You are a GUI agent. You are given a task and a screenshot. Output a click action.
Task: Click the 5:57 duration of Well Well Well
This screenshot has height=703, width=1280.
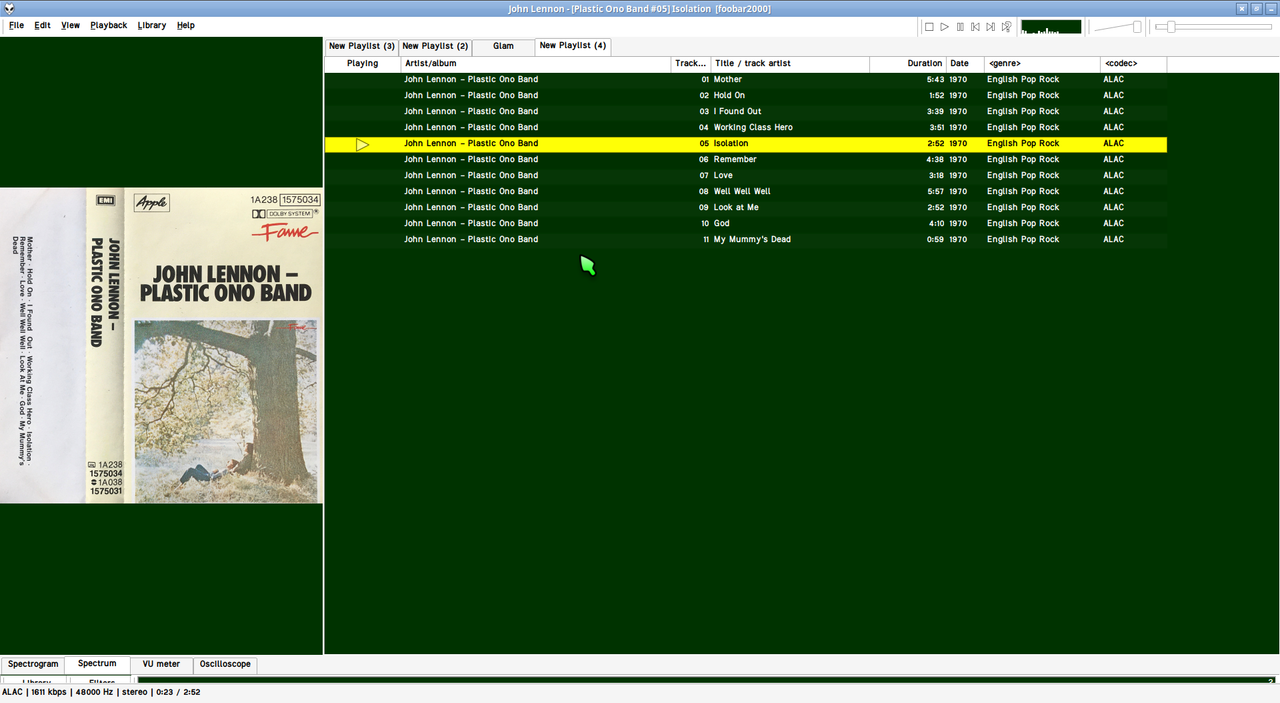935,192
